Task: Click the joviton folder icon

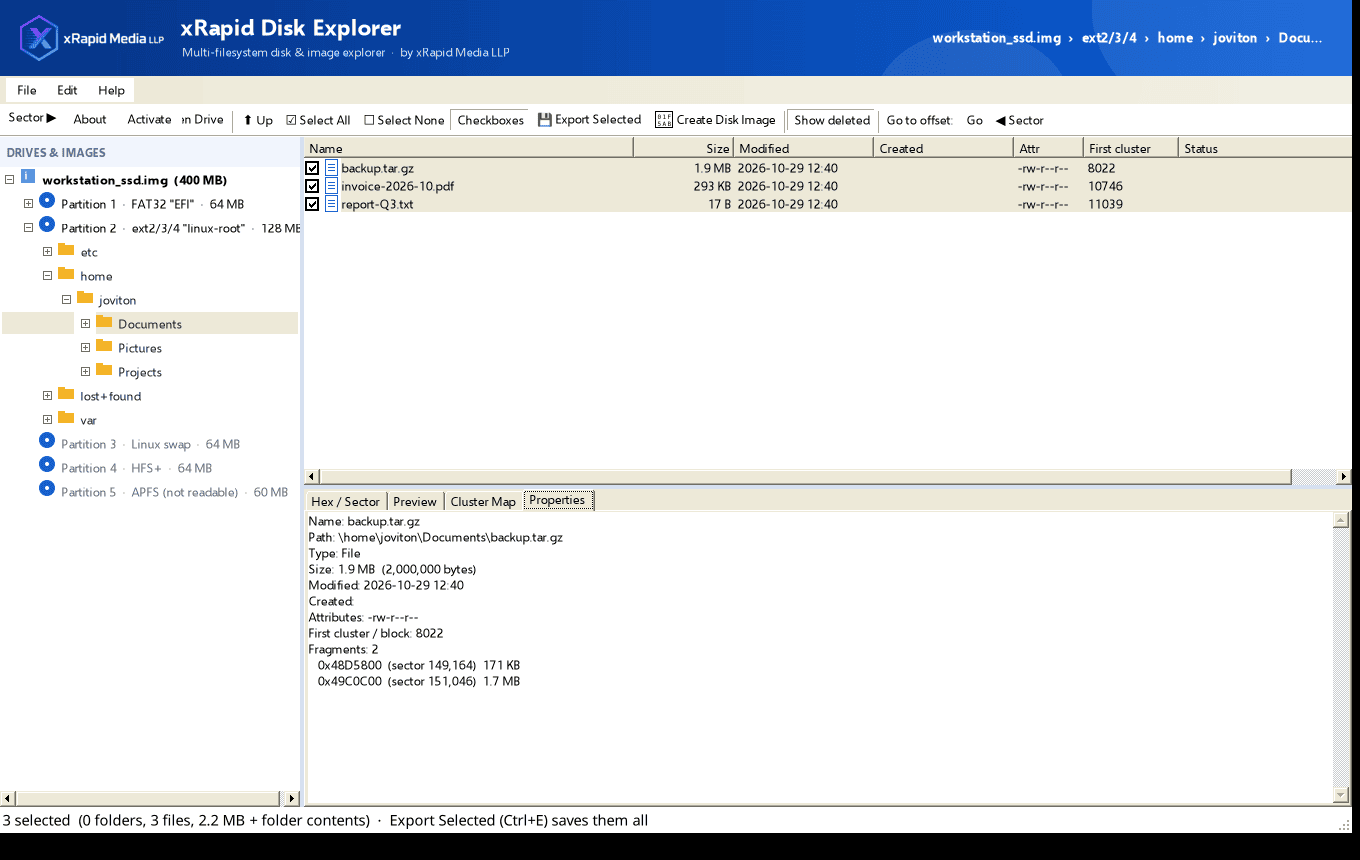Action: click(x=85, y=298)
